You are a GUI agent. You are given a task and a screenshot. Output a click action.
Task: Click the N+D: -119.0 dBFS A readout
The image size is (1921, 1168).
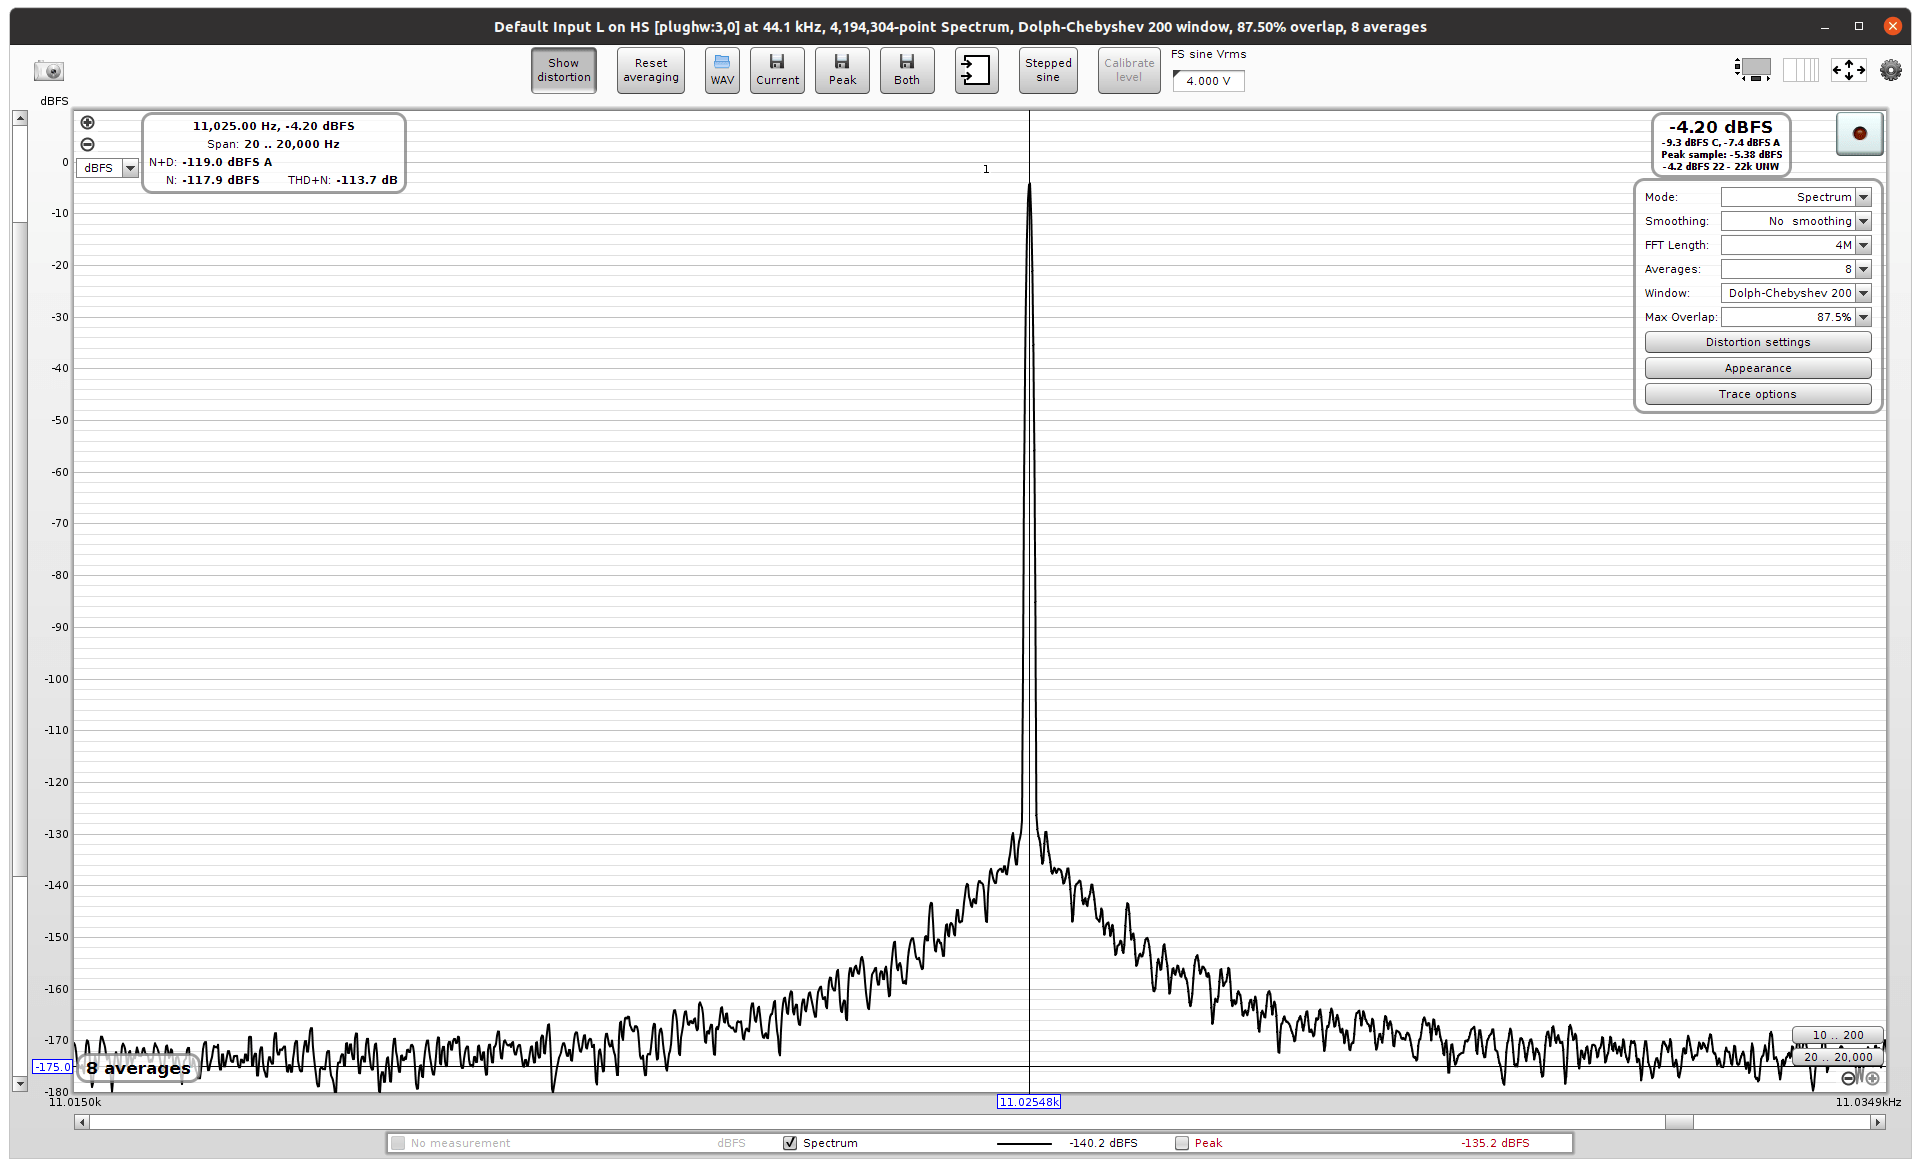click(210, 162)
